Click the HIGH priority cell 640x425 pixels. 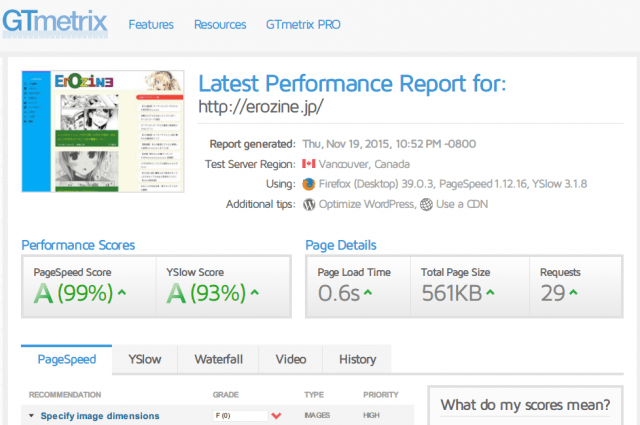[371, 415]
